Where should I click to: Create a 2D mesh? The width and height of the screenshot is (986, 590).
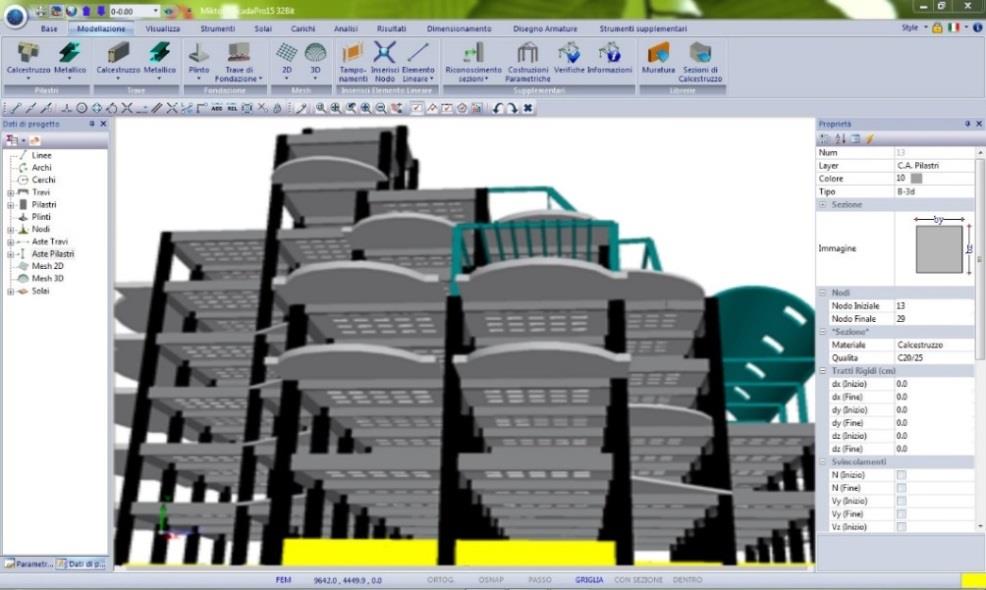click(x=286, y=60)
